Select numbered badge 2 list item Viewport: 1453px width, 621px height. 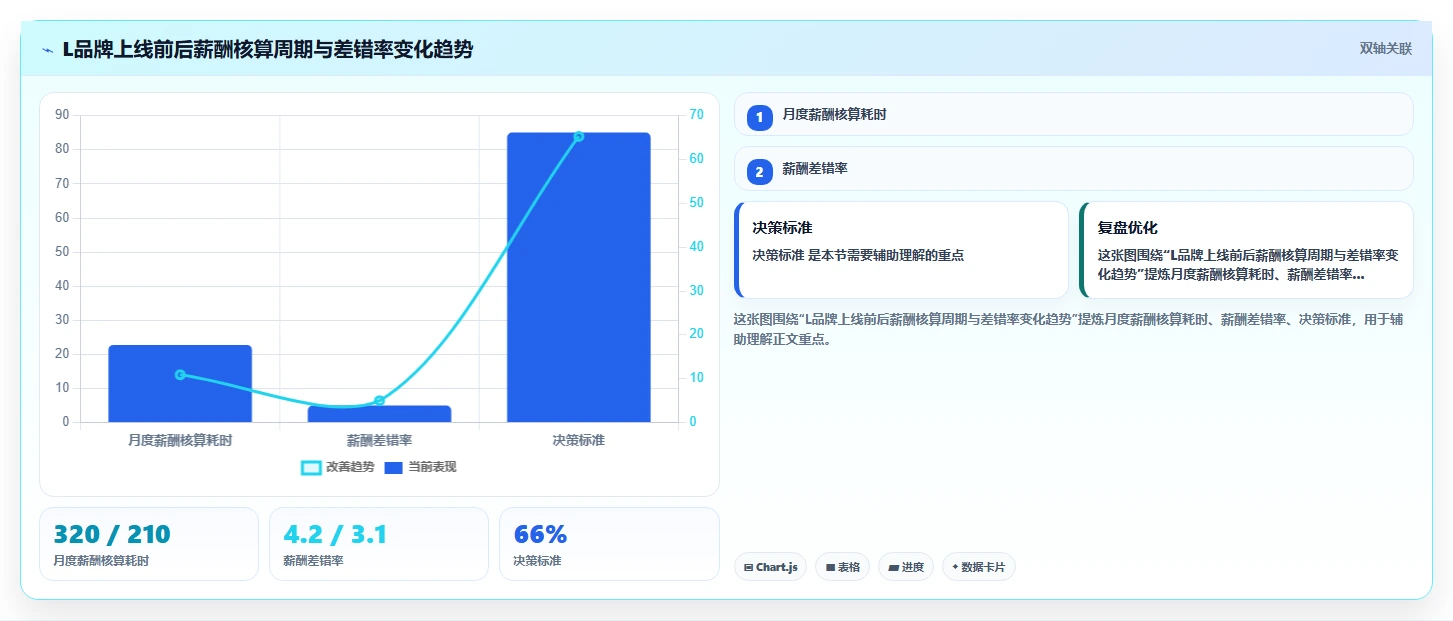tap(759, 172)
